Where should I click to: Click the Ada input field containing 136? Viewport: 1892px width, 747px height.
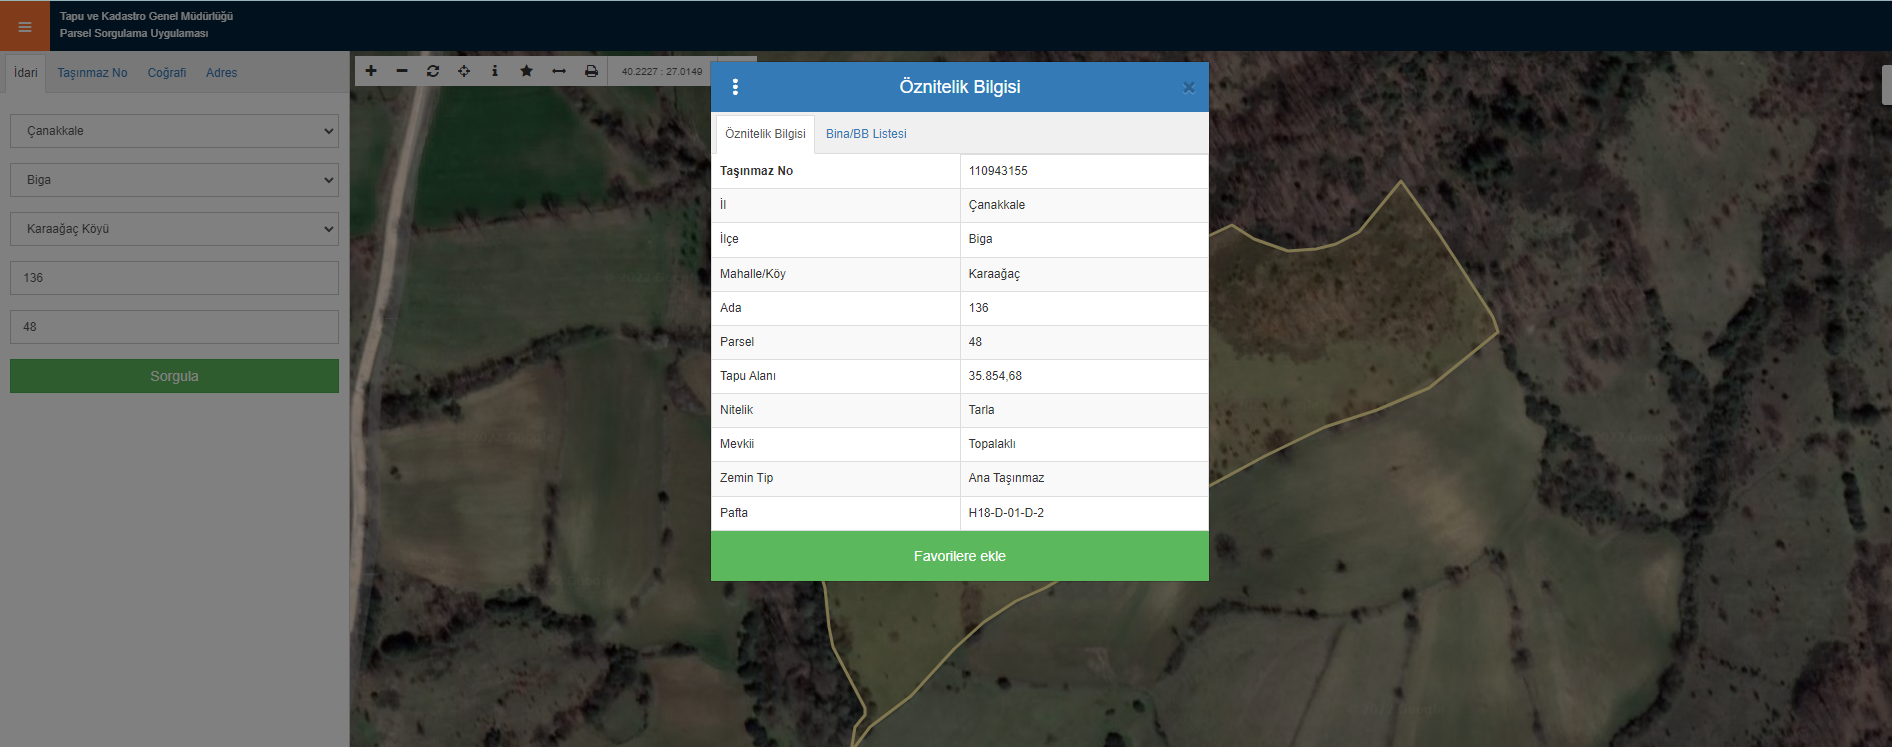coord(174,278)
